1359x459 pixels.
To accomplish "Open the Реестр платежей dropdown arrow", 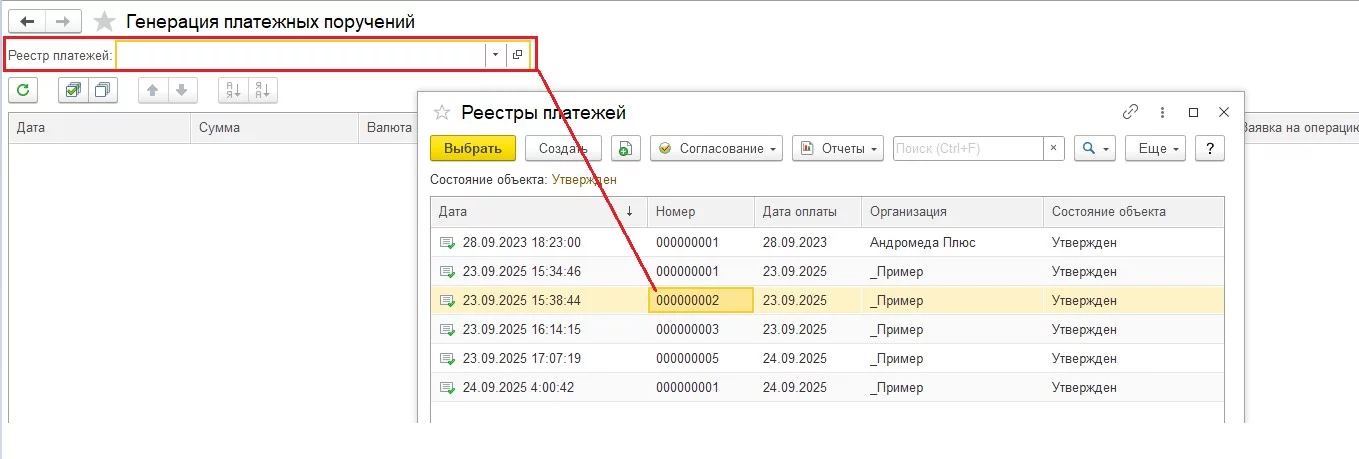I will tap(495, 55).
